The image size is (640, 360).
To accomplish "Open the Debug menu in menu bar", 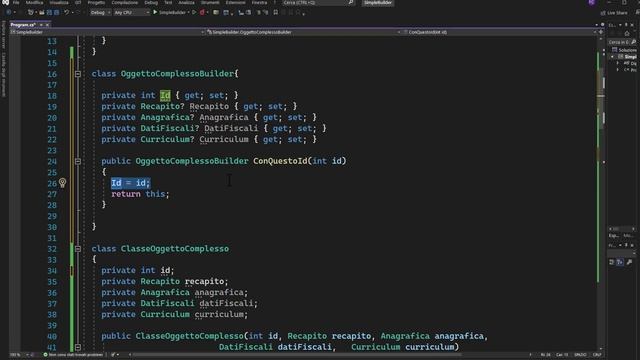I will 151,2.
